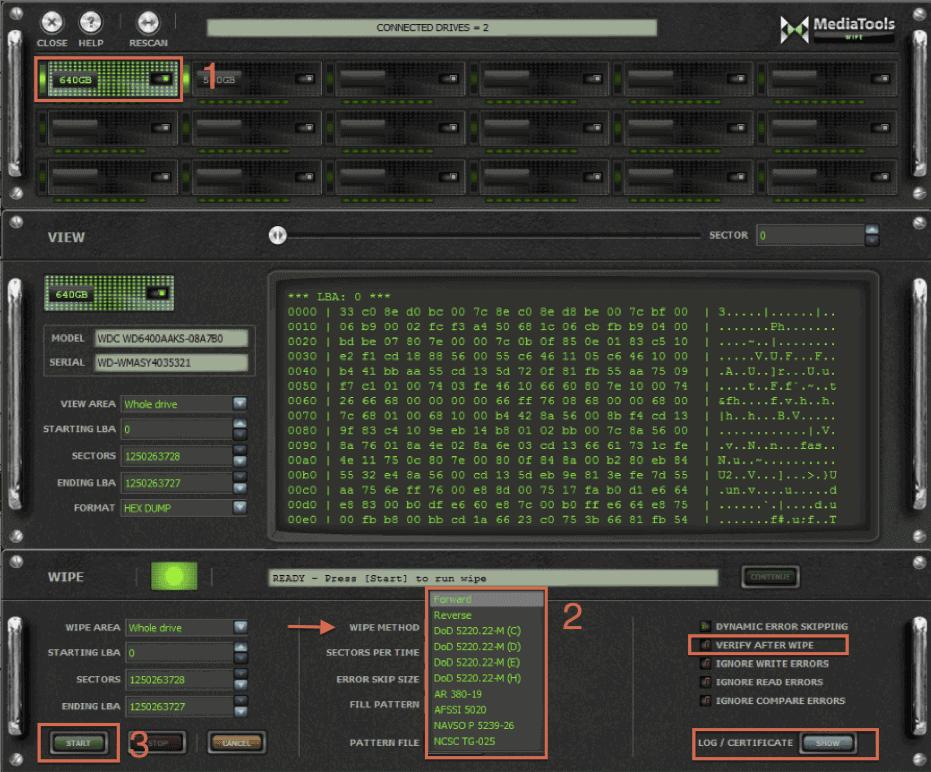
Task: Open the View Area dropdown
Action: (x=239, y=404)
